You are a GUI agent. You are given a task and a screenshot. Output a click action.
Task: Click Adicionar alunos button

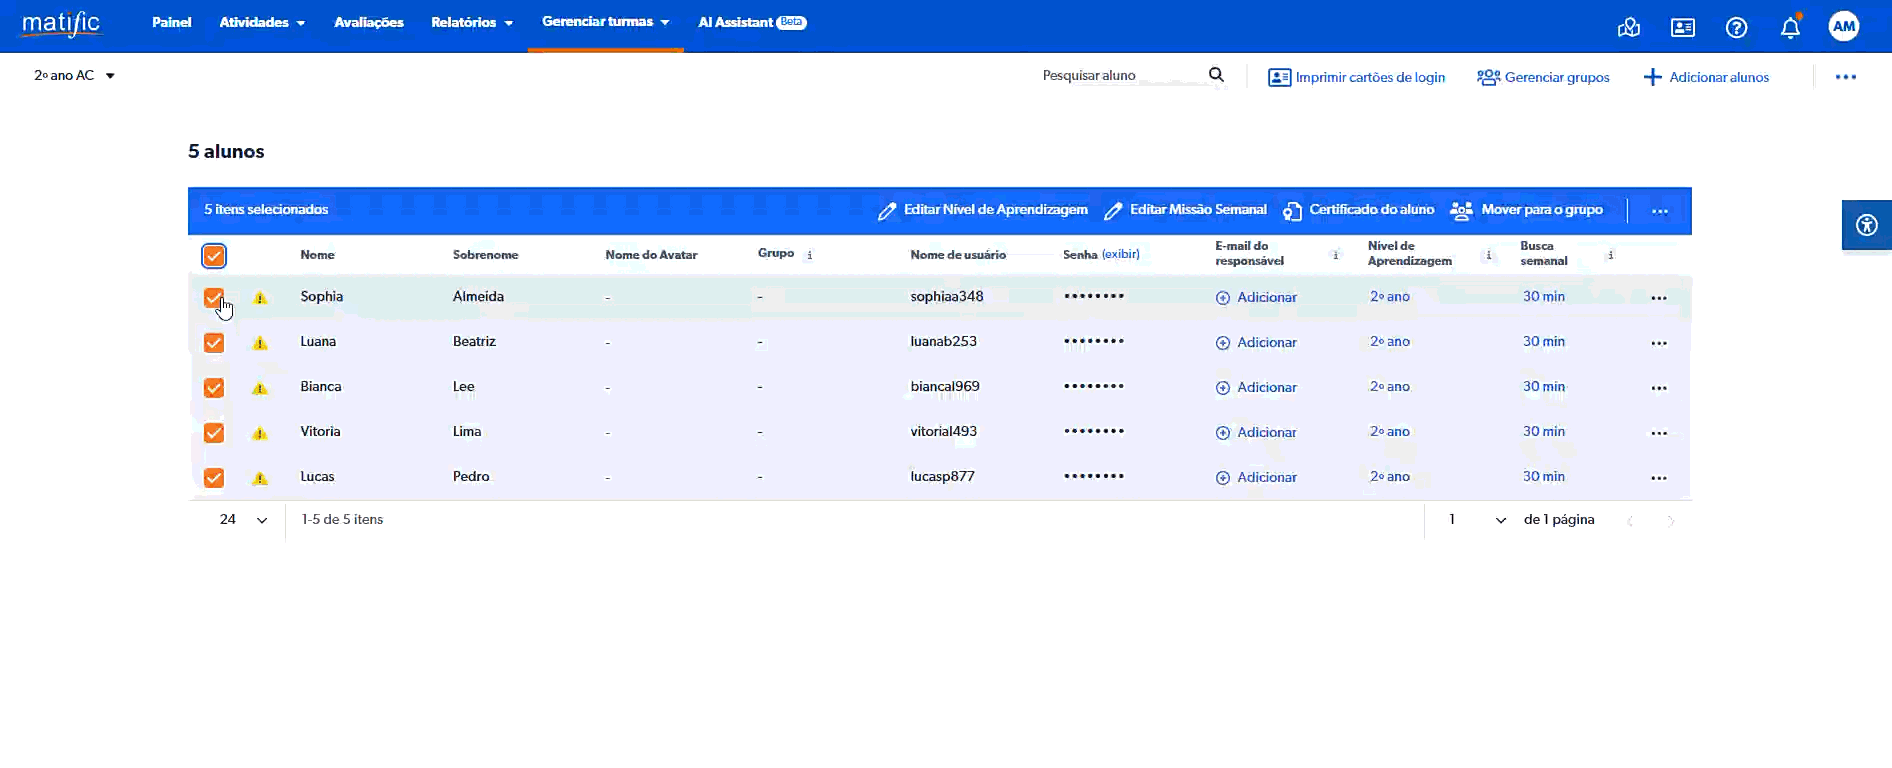(1706, 77)
